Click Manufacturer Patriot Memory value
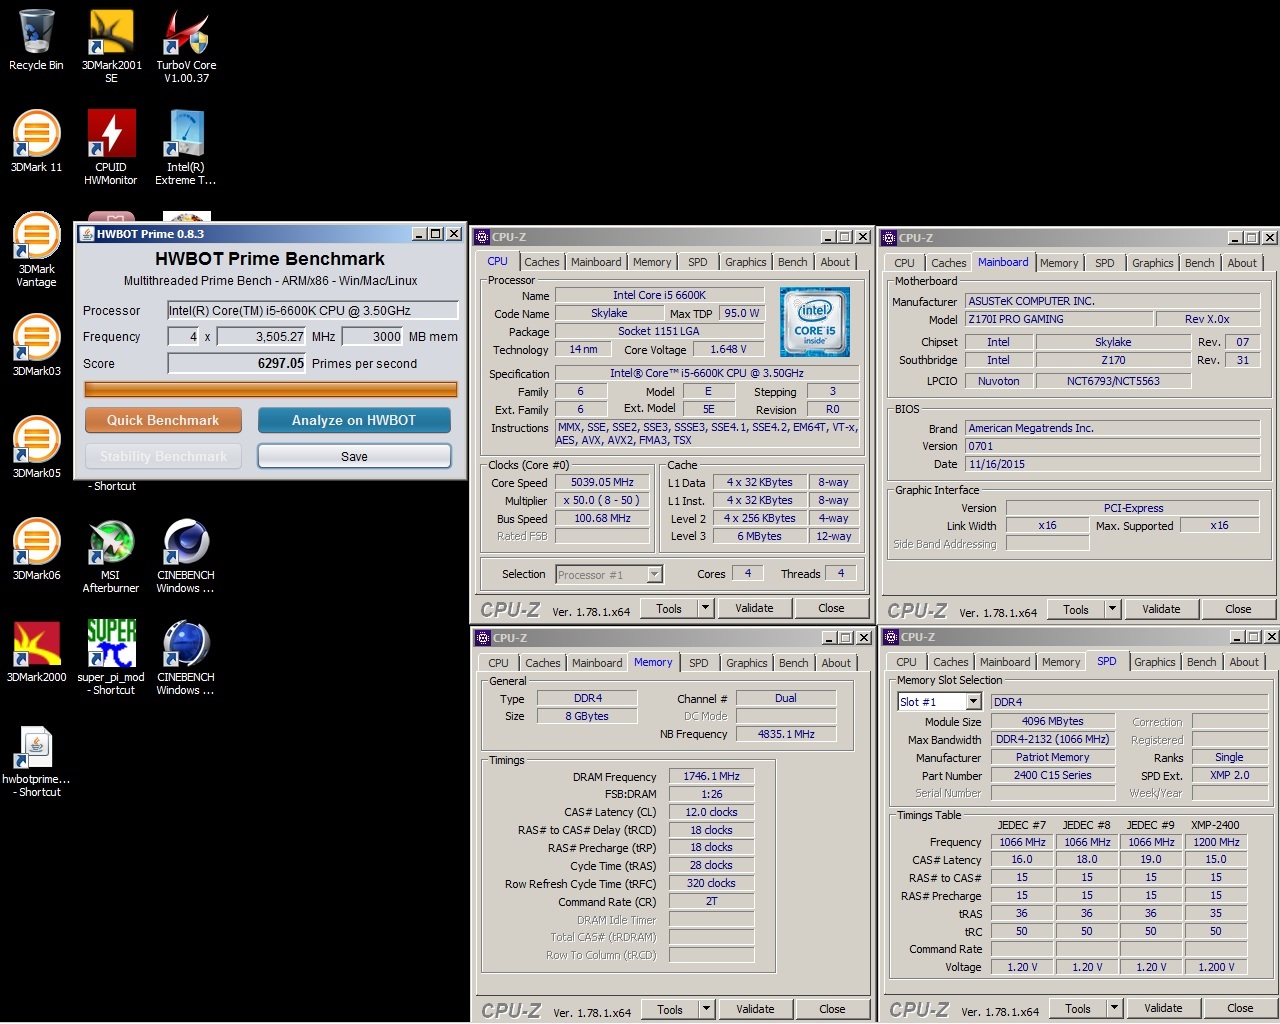The width and height of the screenshot is (1280, 1024). pyautogui.click(x=1052, y=757)
